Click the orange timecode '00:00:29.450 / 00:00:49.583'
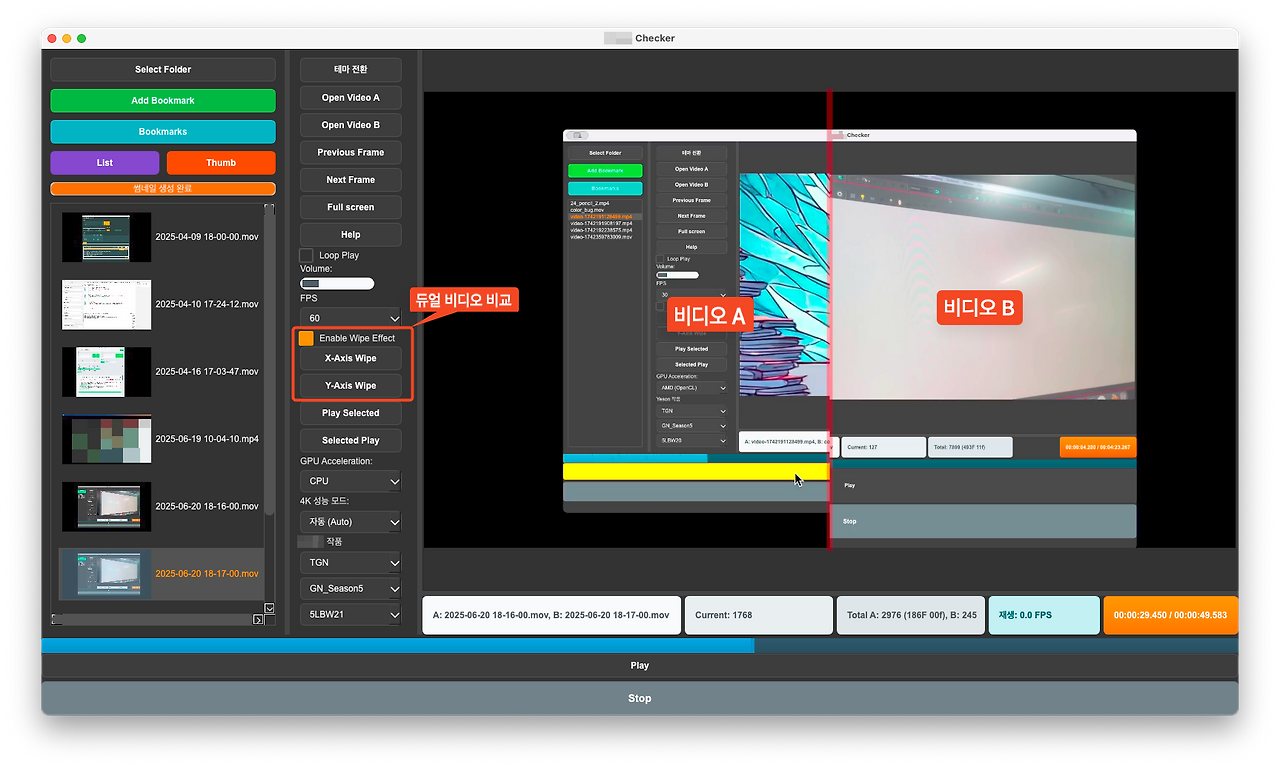The width and height of the screenshot is (1280, 770). pos(1171,615)
